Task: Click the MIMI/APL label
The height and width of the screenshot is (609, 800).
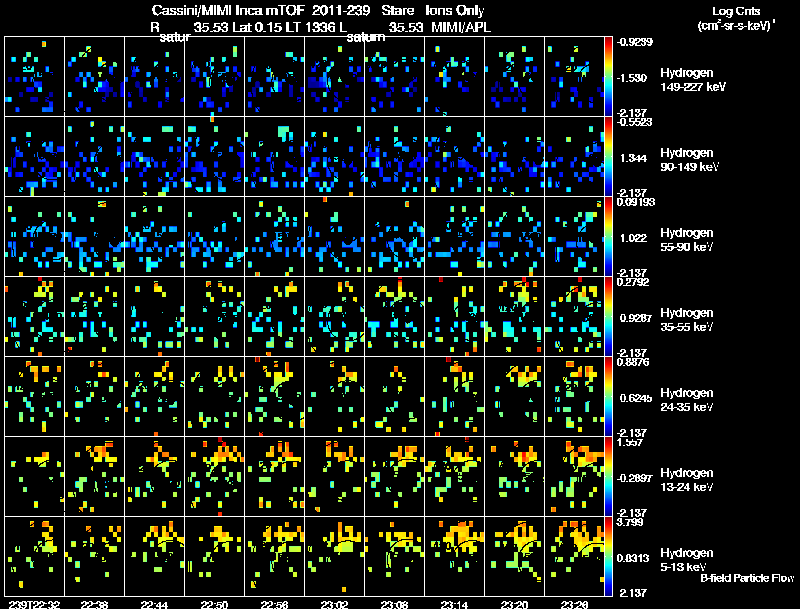Action: click(x=461, y=27)
